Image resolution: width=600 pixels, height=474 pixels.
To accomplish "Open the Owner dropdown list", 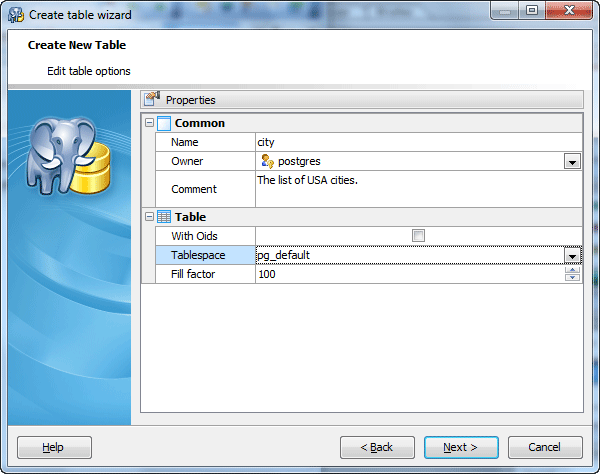I will (x=572, y=161).
